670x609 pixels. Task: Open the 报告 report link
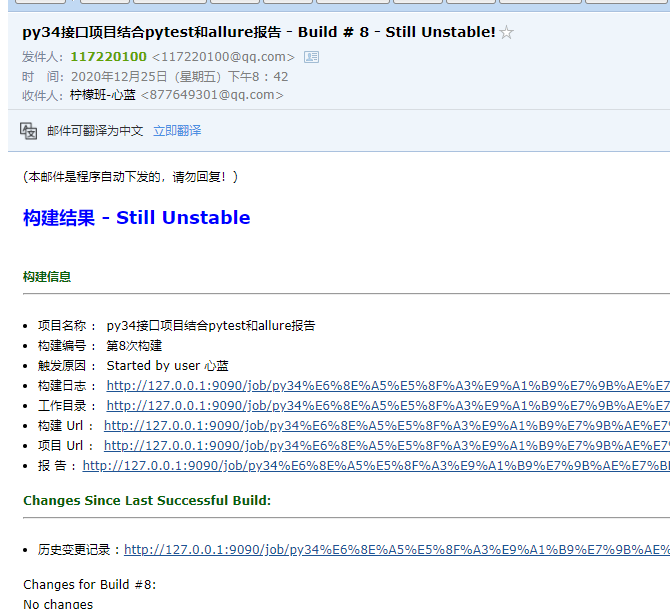tap(375, 466)
